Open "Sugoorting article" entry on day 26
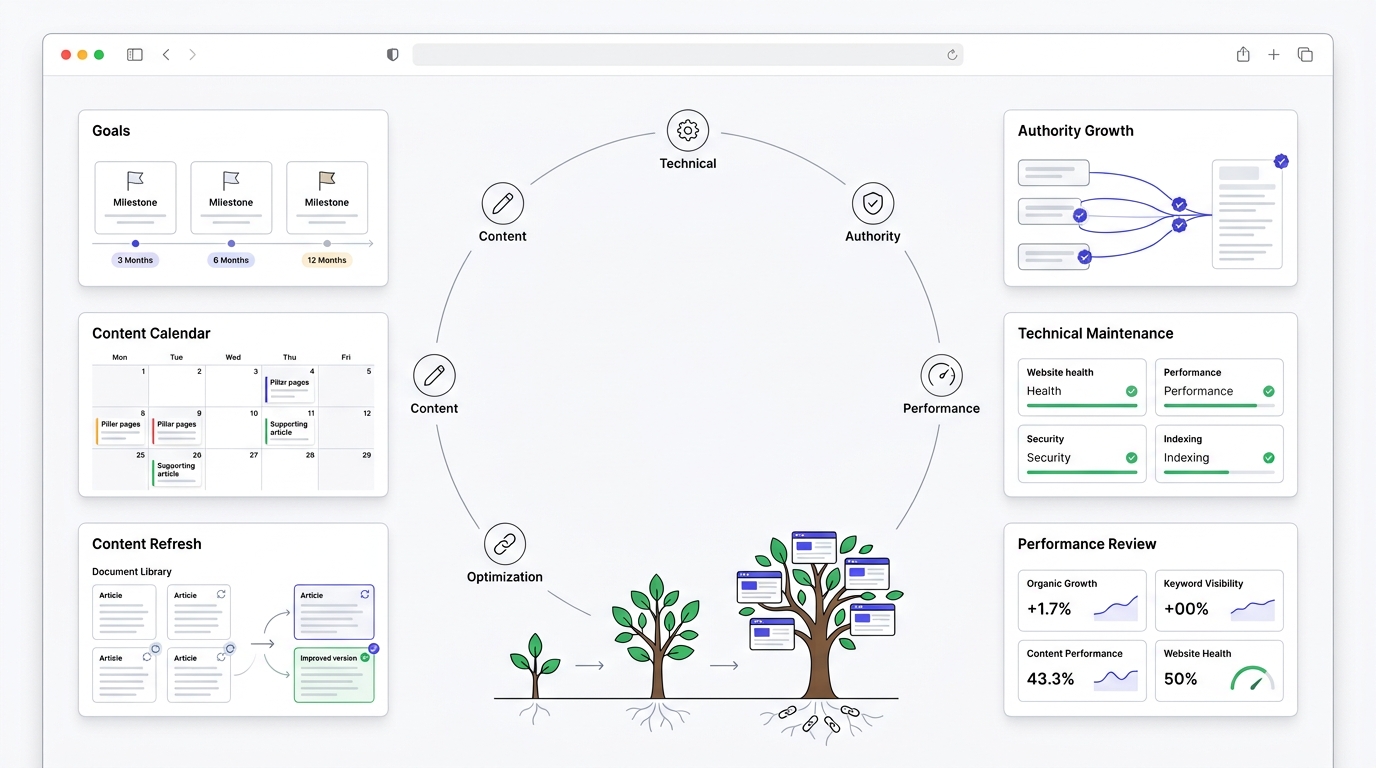The width and height of the screenshot is (1376, 768). pyautogui.click(x=177, y=473)
